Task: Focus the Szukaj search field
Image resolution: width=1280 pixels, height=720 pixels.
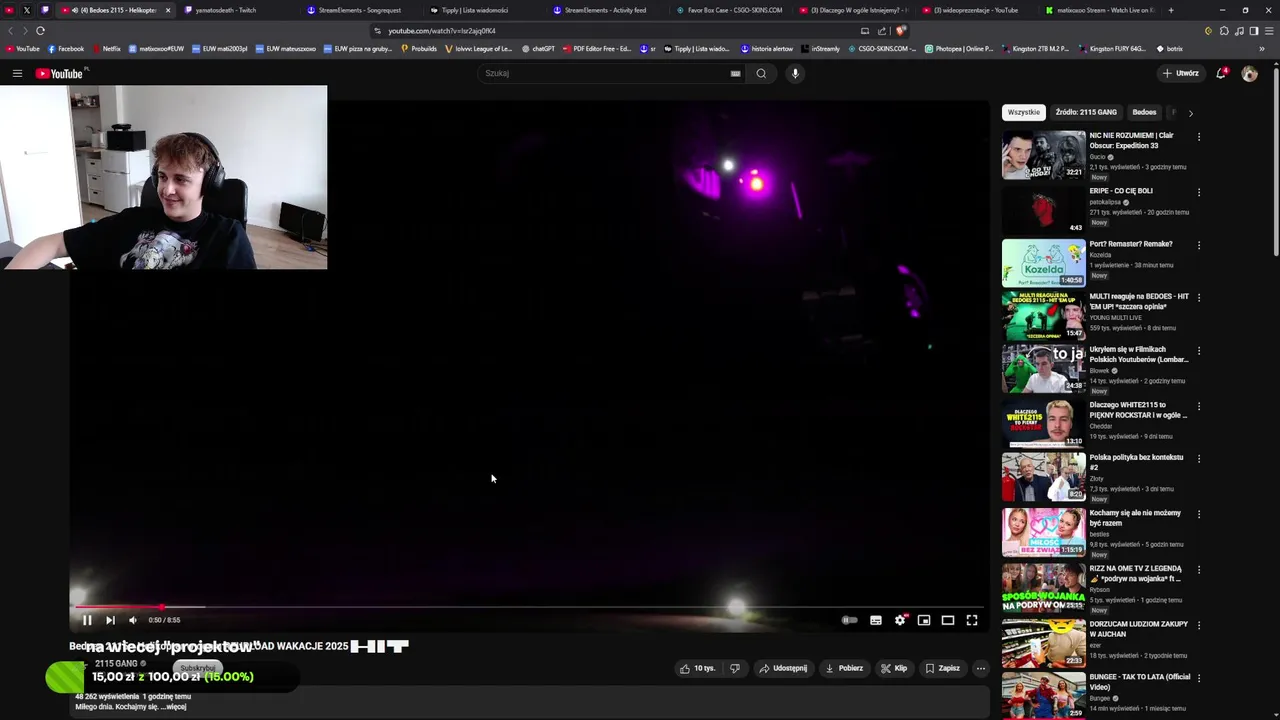Action: 605,73
